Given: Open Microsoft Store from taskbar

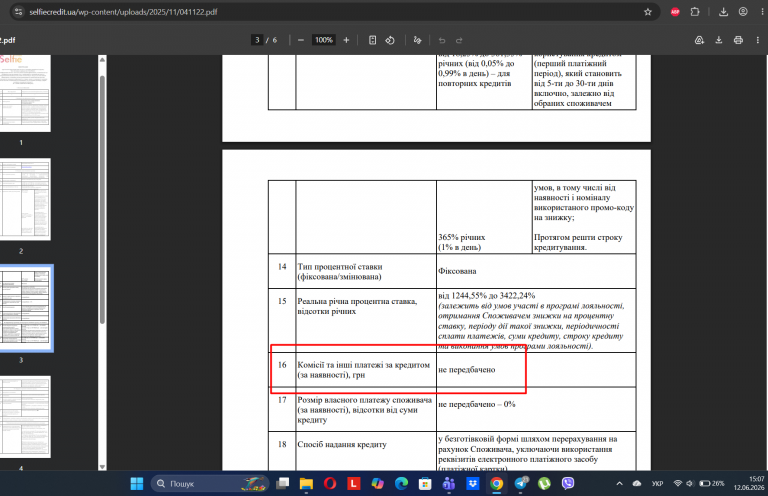Looking at the screenshot, I should (x=425, y=484).
